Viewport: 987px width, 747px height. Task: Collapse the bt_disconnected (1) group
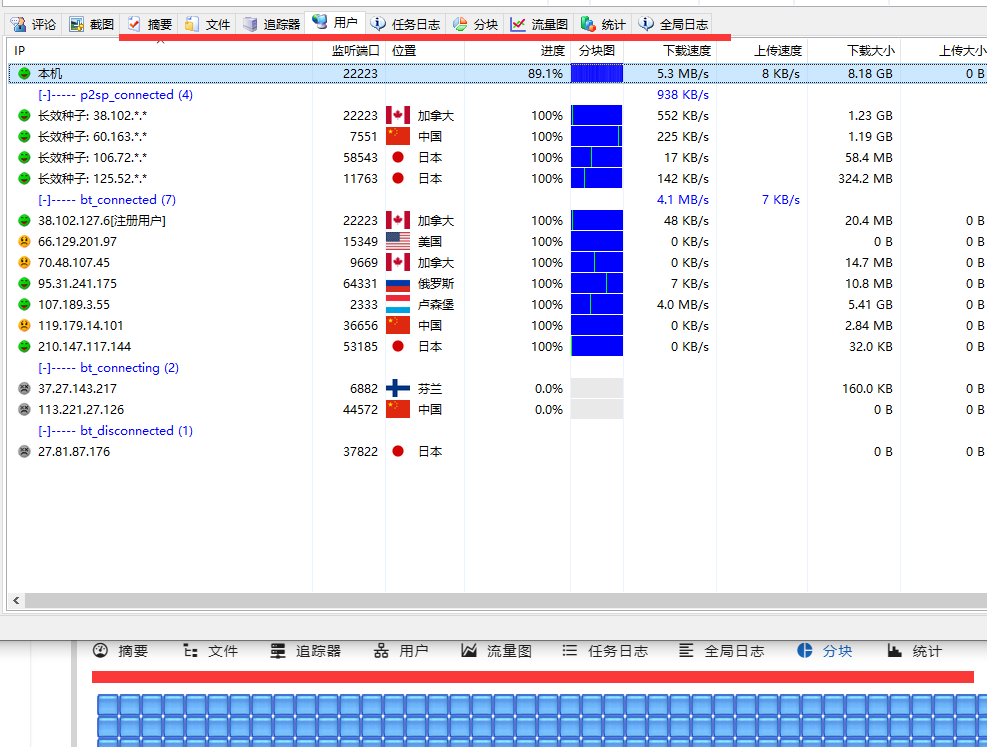tap(45, 431)
